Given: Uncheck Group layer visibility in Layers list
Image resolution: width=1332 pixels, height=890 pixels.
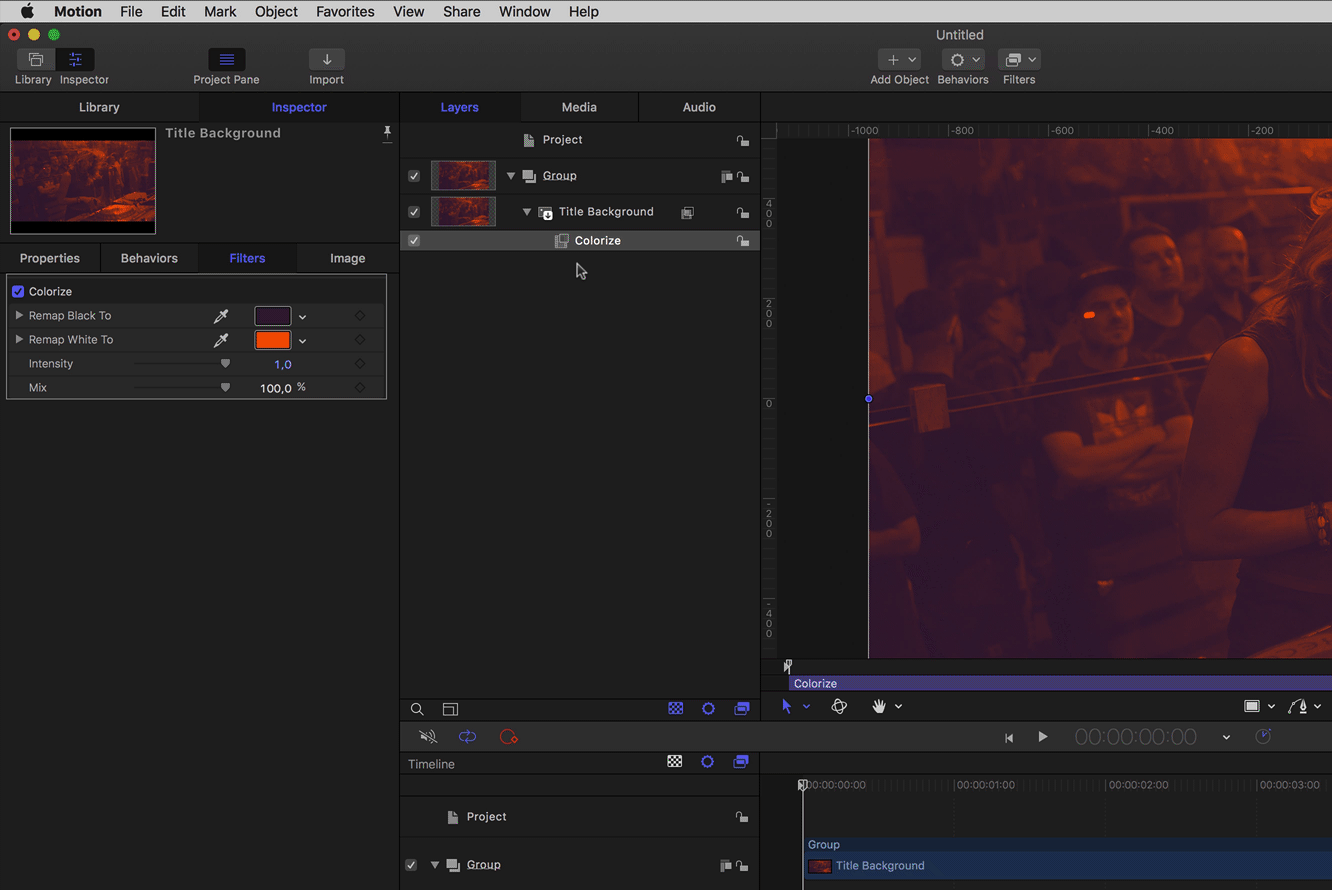Looking at the screenshot, I should pyautogui.click(x=414, y=176).
